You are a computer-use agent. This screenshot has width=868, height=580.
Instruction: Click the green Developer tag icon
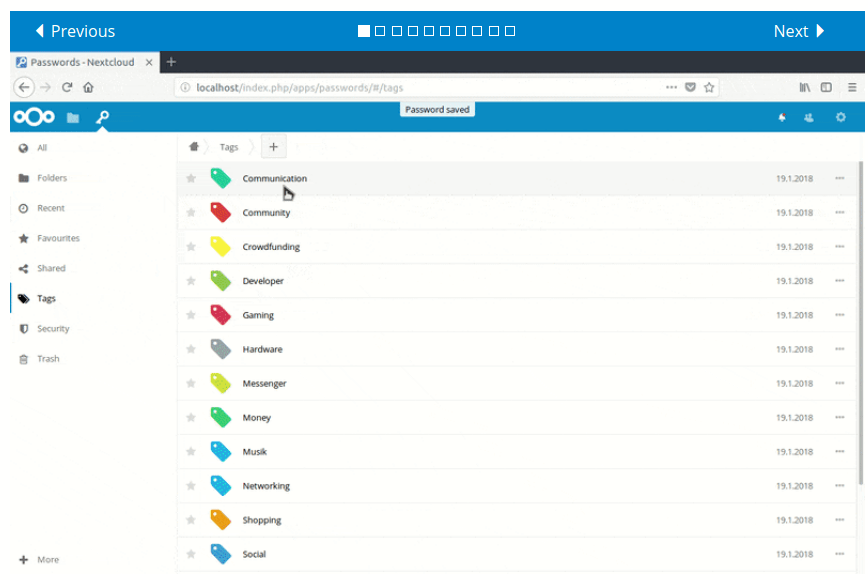[x=221, y=281]
